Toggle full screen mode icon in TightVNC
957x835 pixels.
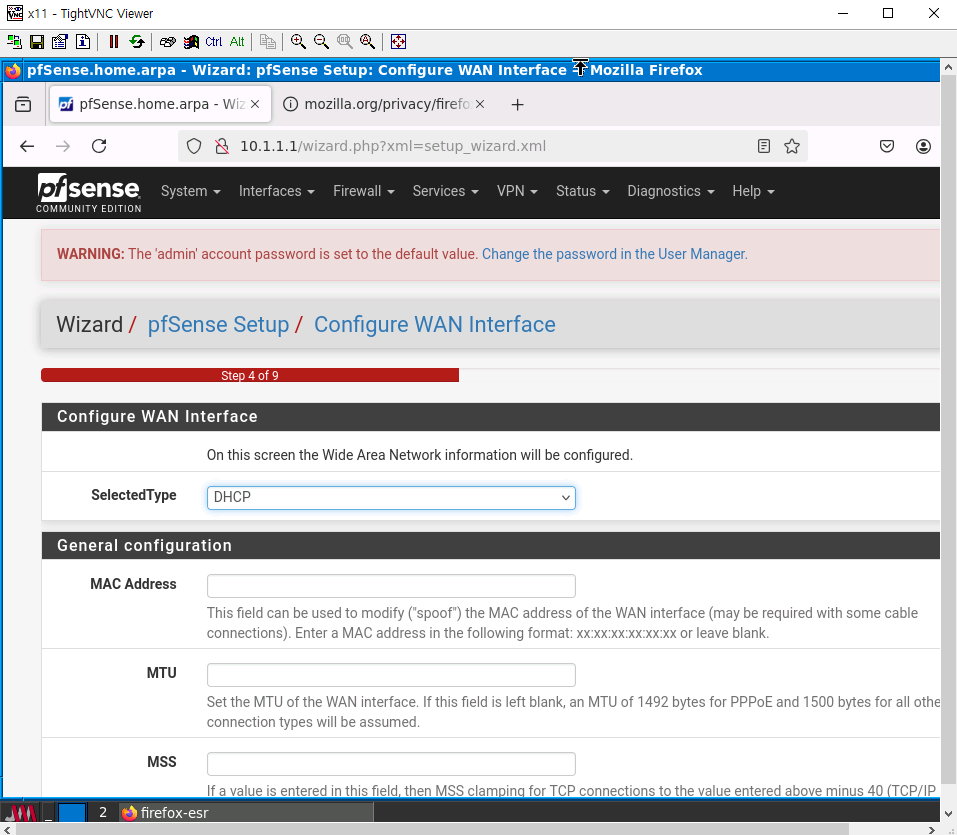pos(398,42)
